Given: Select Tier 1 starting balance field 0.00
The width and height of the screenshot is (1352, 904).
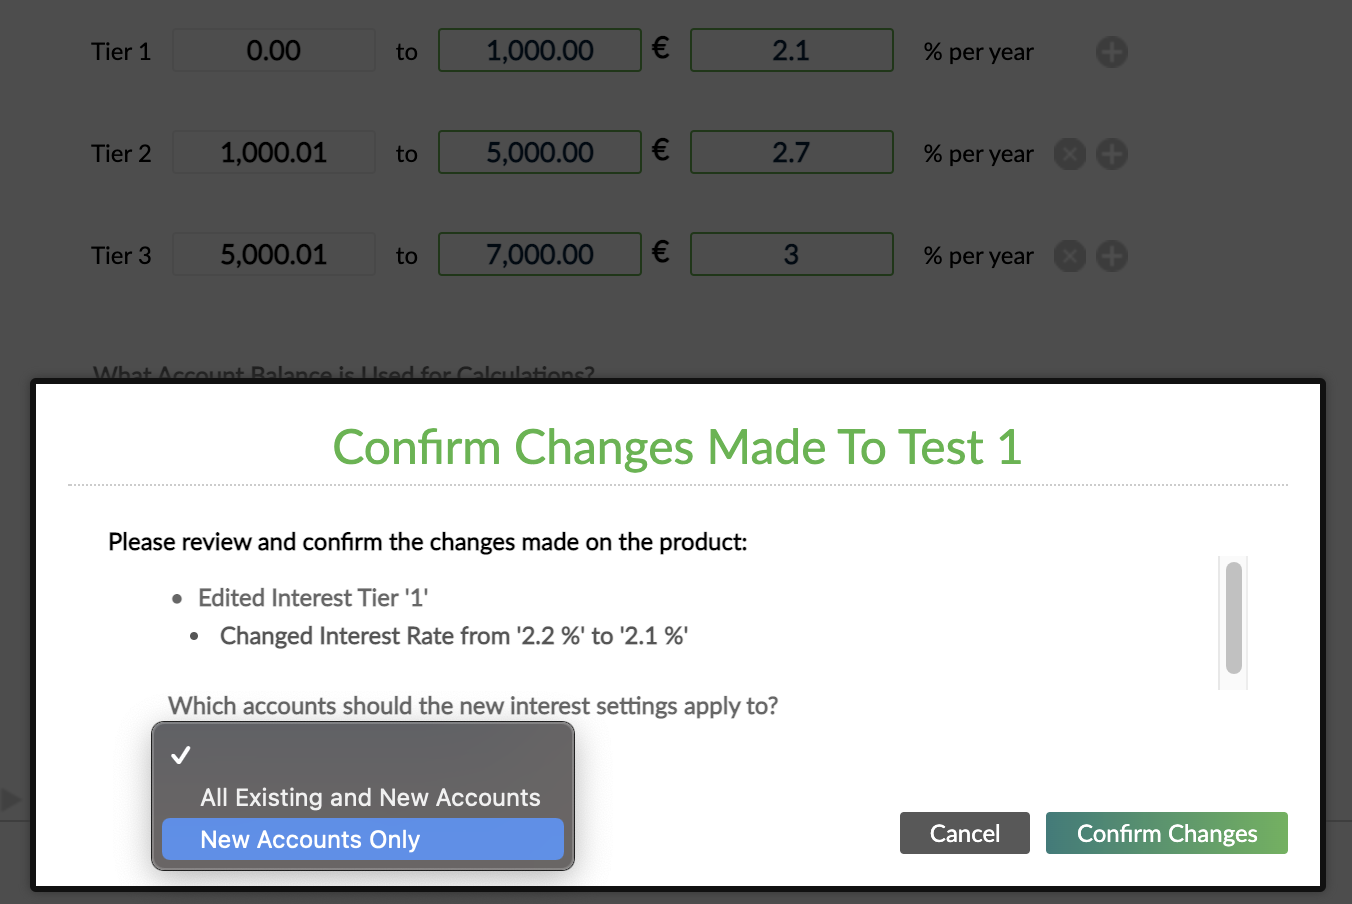Looking at the screenshot, I should (273, 50).
